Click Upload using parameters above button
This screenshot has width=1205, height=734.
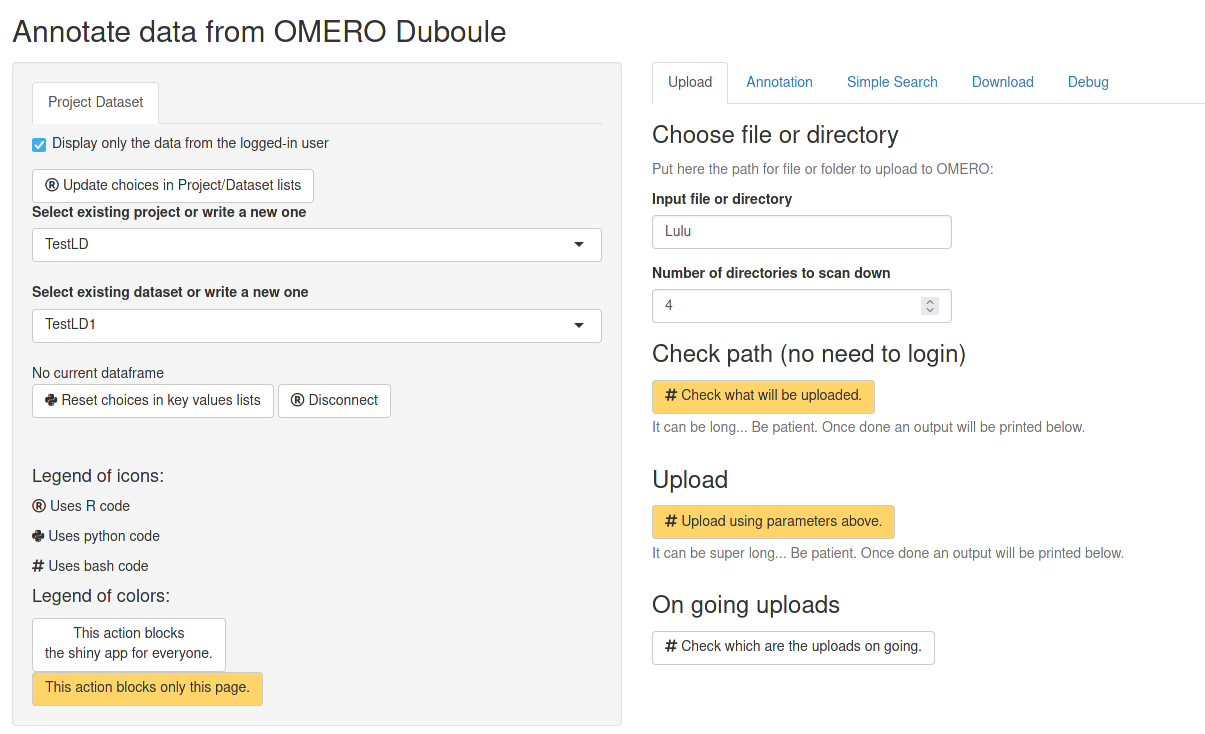click(x=773, y=522)
